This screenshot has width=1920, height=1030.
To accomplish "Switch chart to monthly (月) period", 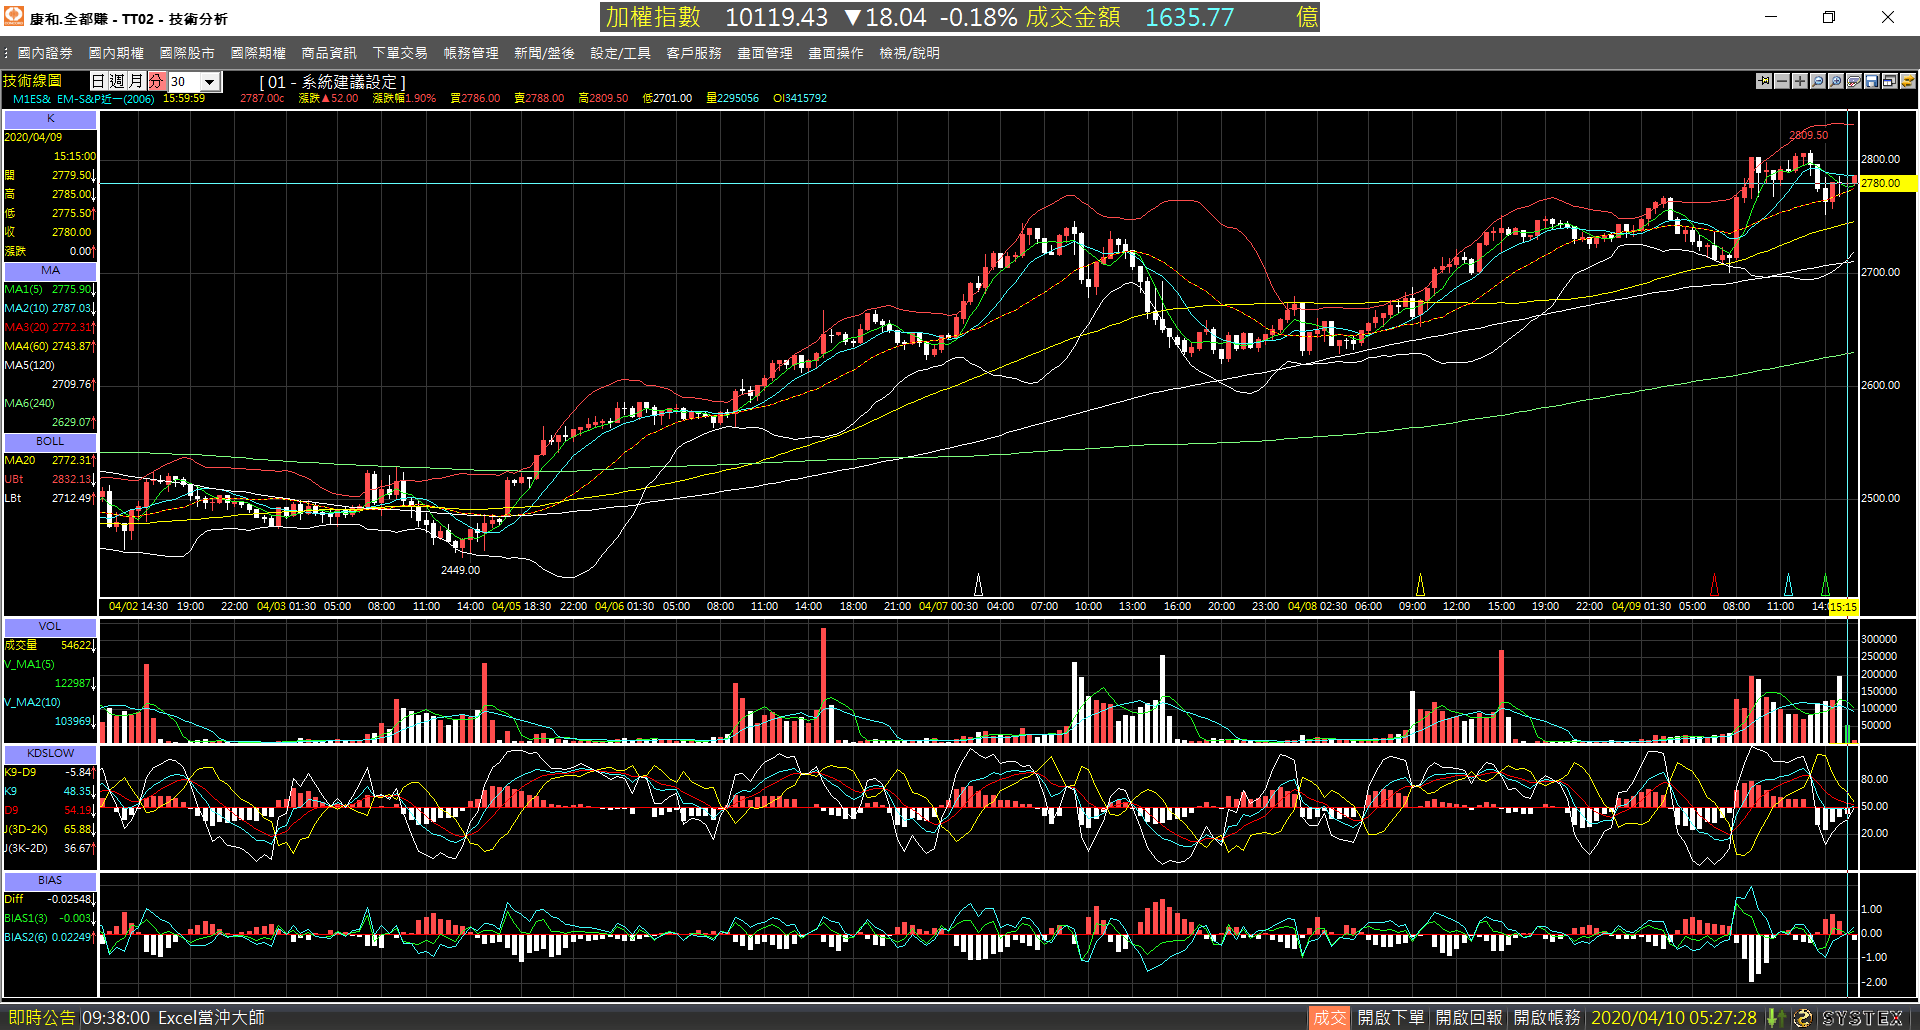I will tap(136, 81).
